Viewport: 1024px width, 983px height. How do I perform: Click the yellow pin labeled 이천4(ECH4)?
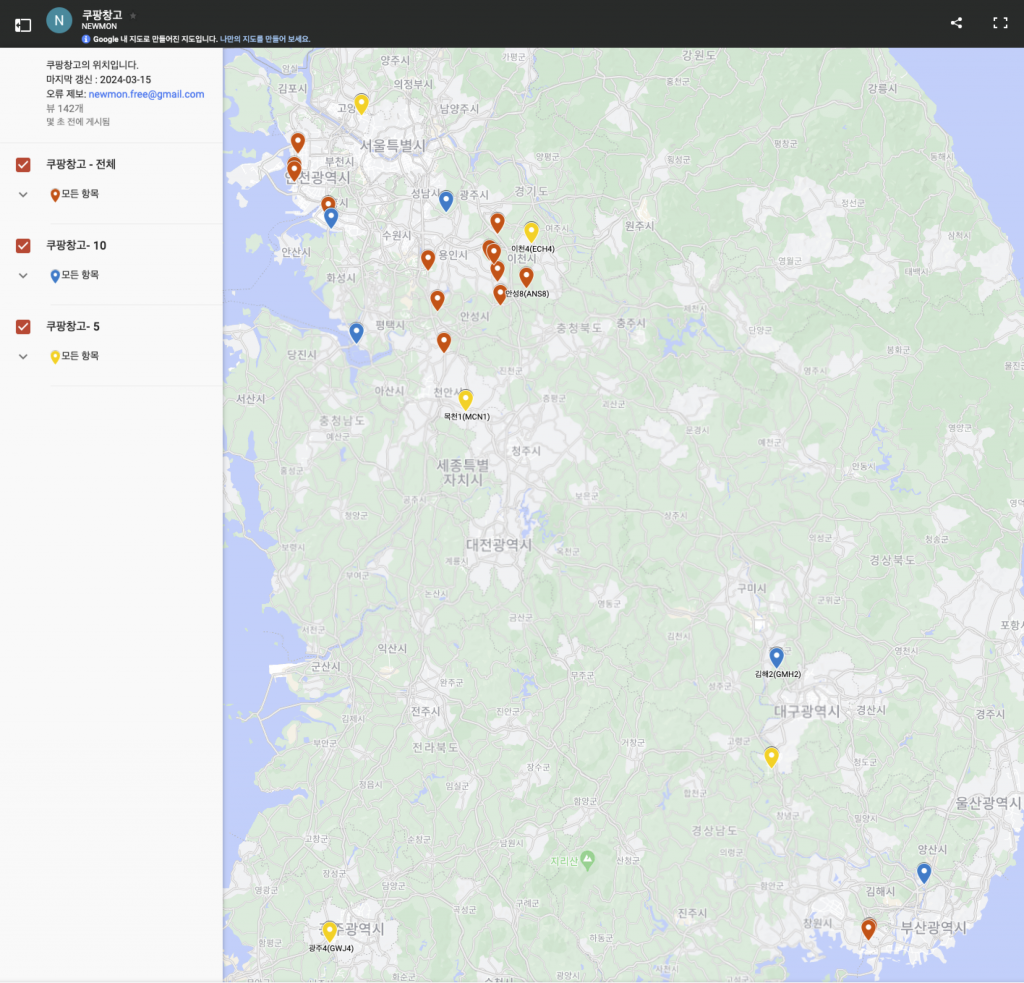click(x=532, y=231)
